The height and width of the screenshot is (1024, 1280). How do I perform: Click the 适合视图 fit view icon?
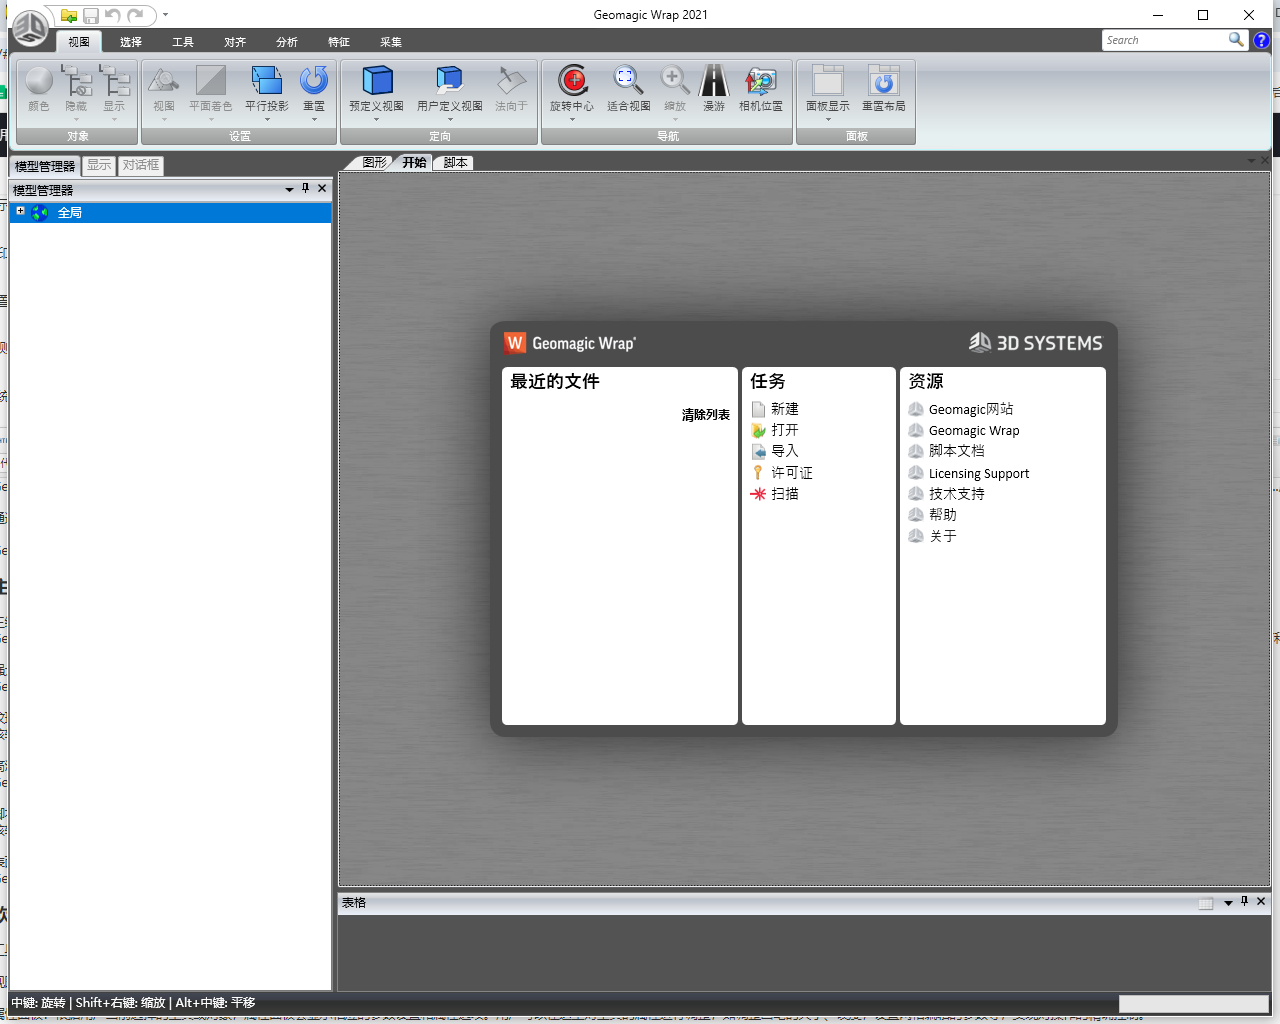[628, 81]
